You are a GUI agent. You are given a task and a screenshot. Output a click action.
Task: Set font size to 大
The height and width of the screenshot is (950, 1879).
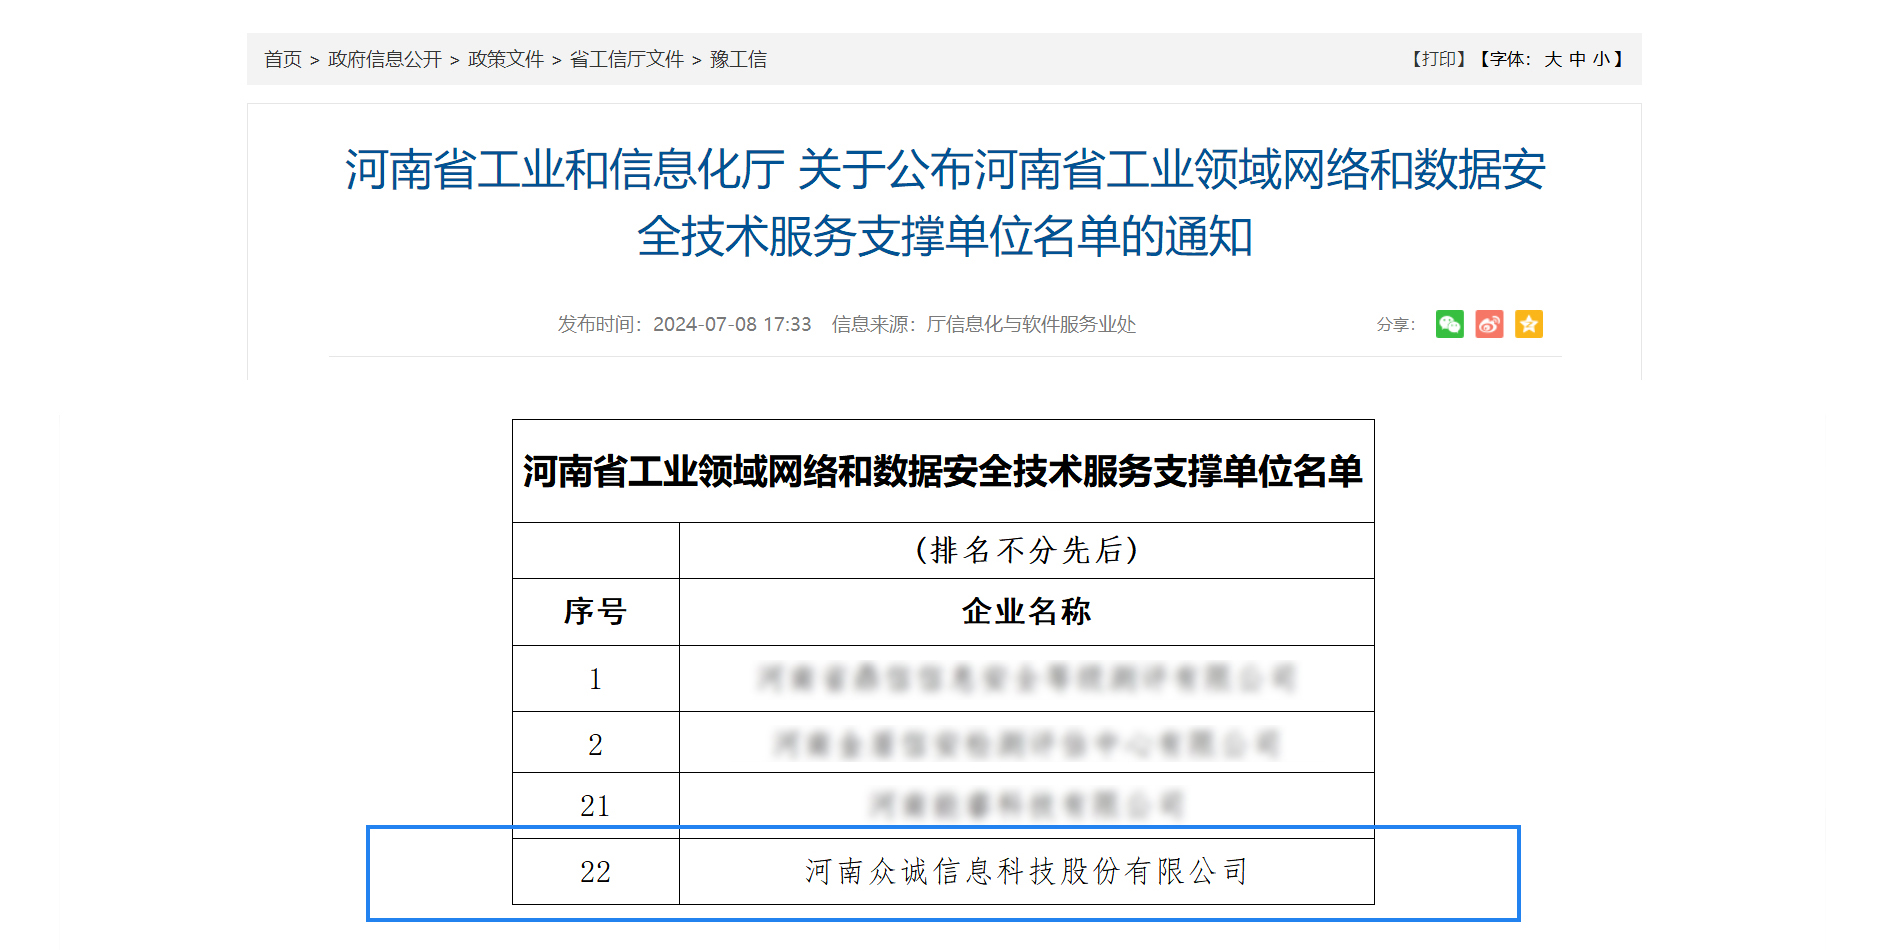[x=1552, y=60]
